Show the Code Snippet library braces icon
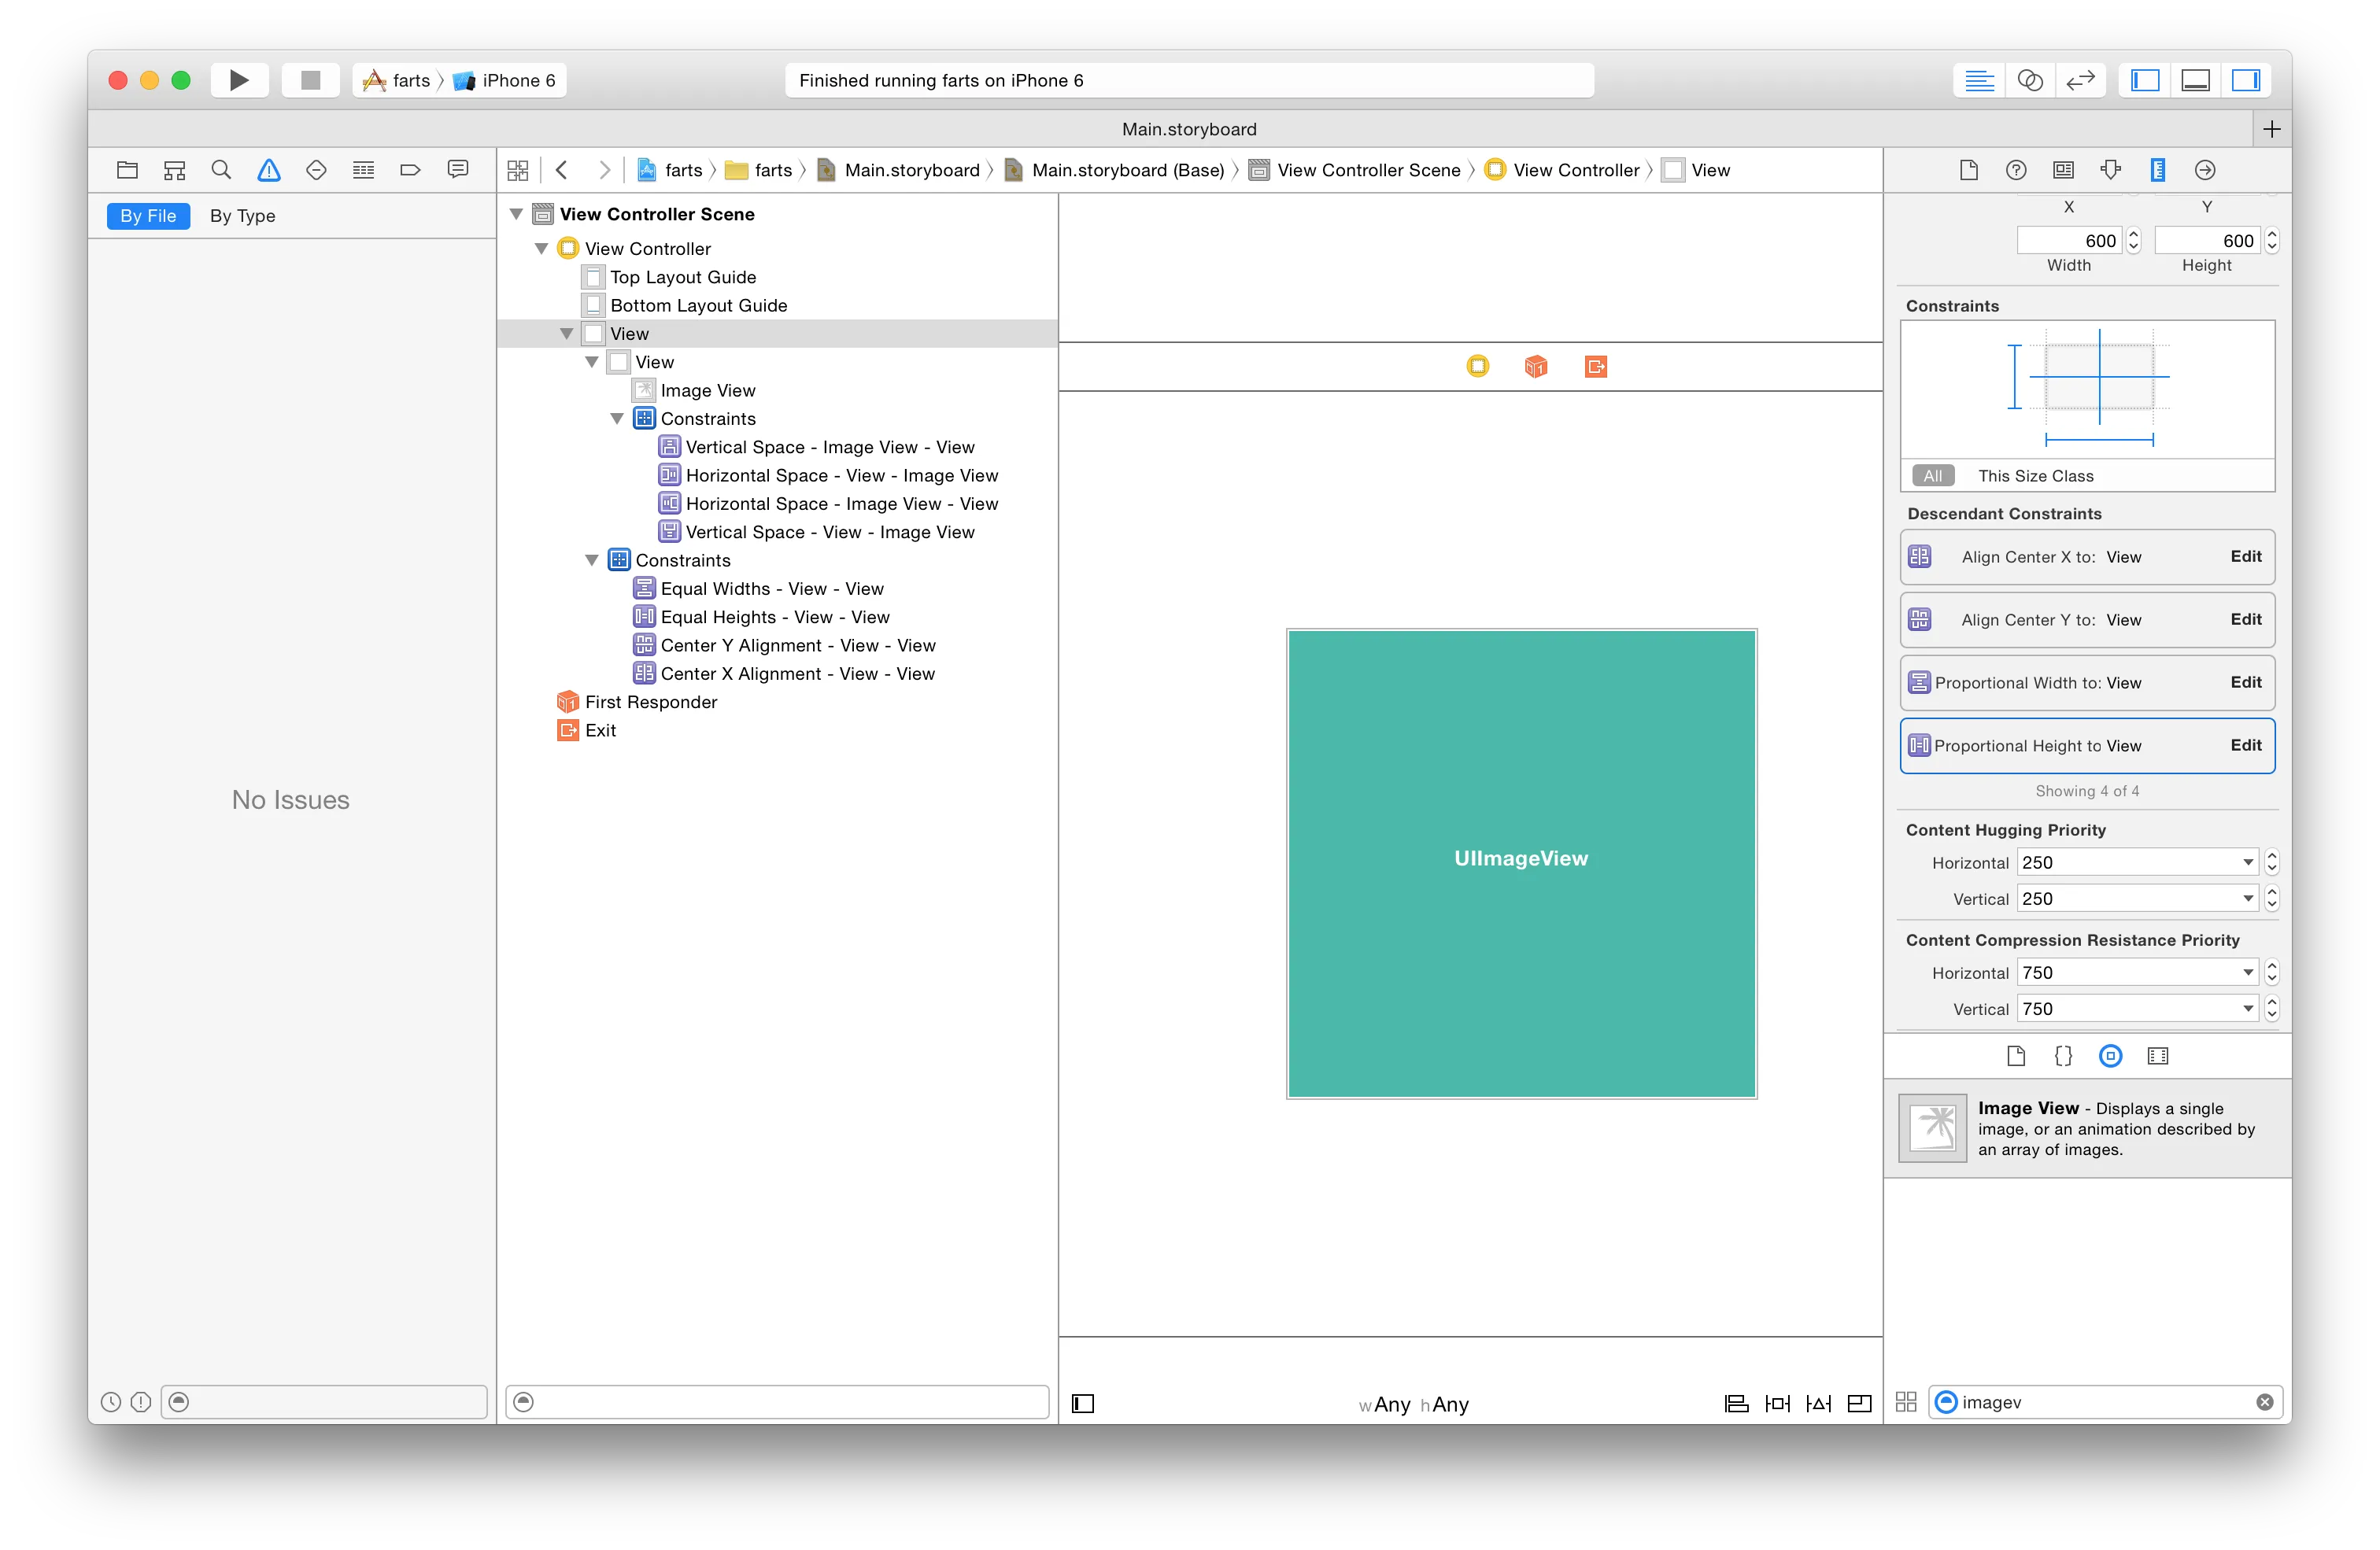Viewport: 2380px width, 1550px height. [2063, 1057]
